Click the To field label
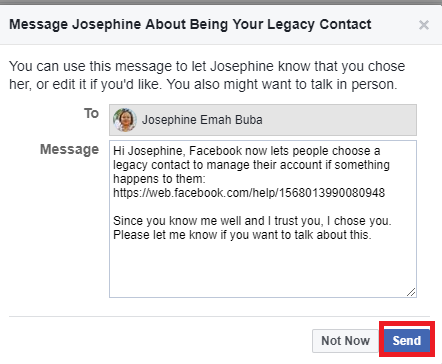The image size is (442, 364). [x=91, y=114]
